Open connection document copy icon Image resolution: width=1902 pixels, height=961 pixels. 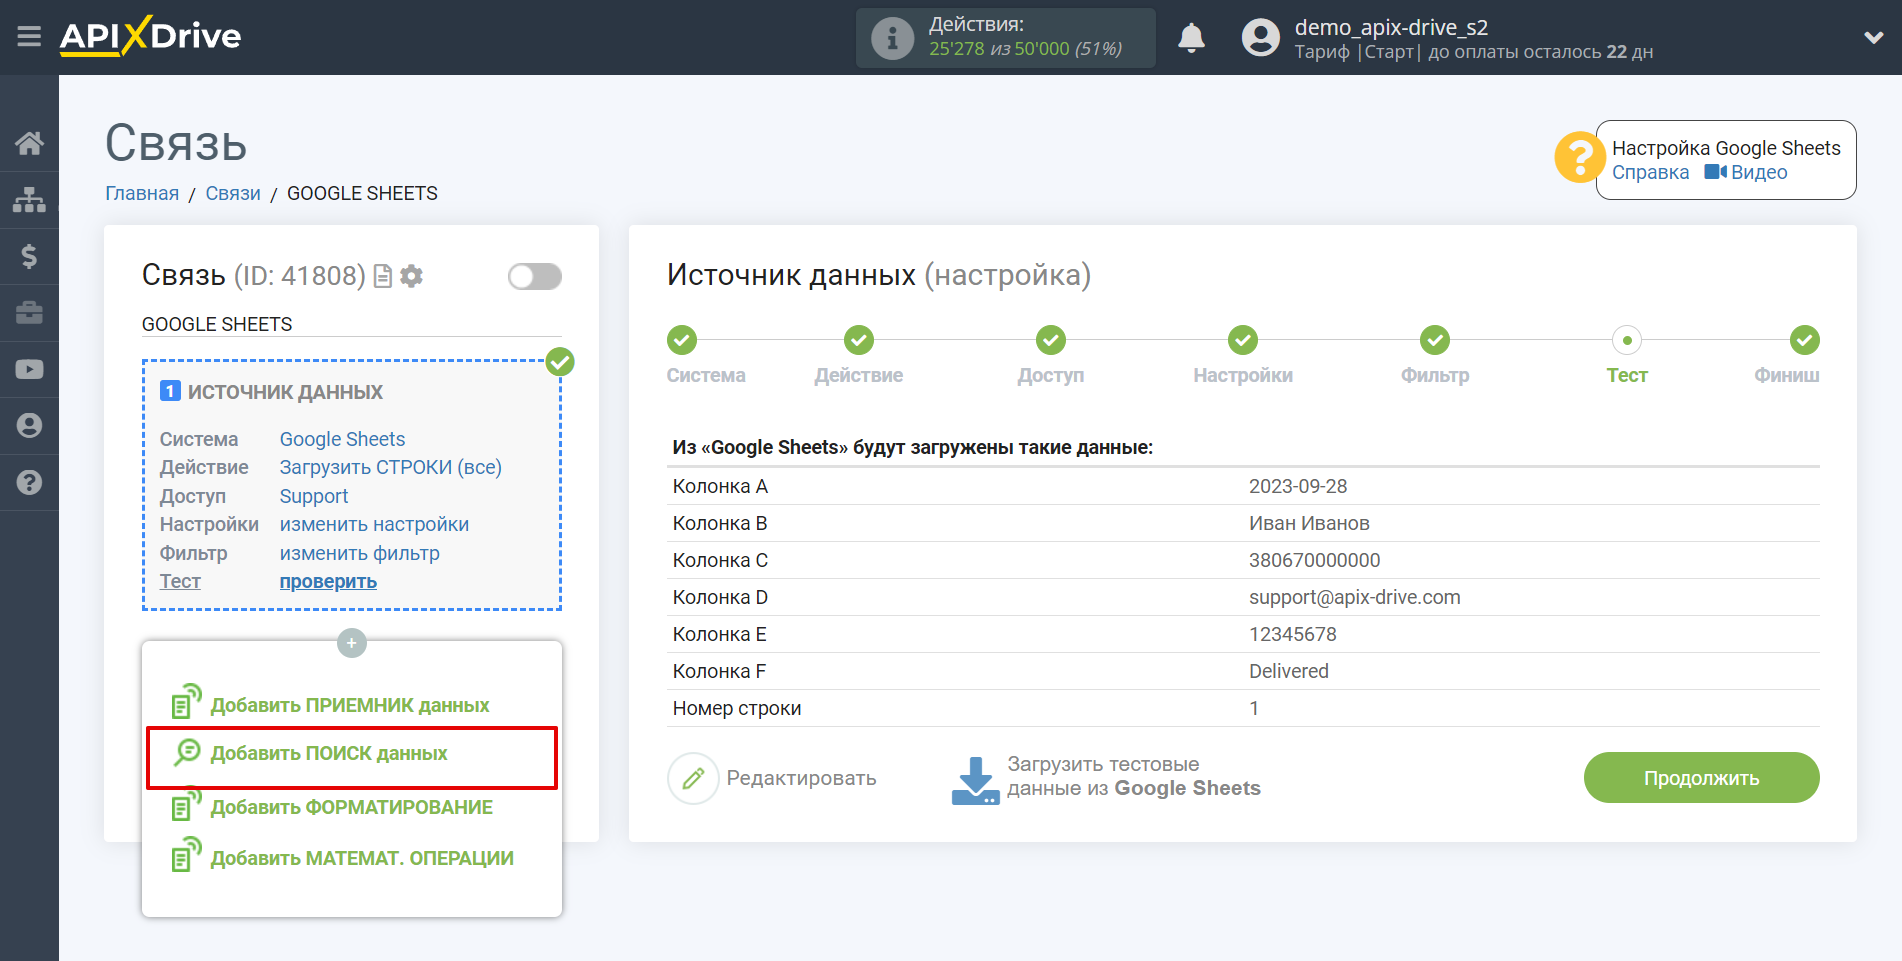click(x=383, y=276)
